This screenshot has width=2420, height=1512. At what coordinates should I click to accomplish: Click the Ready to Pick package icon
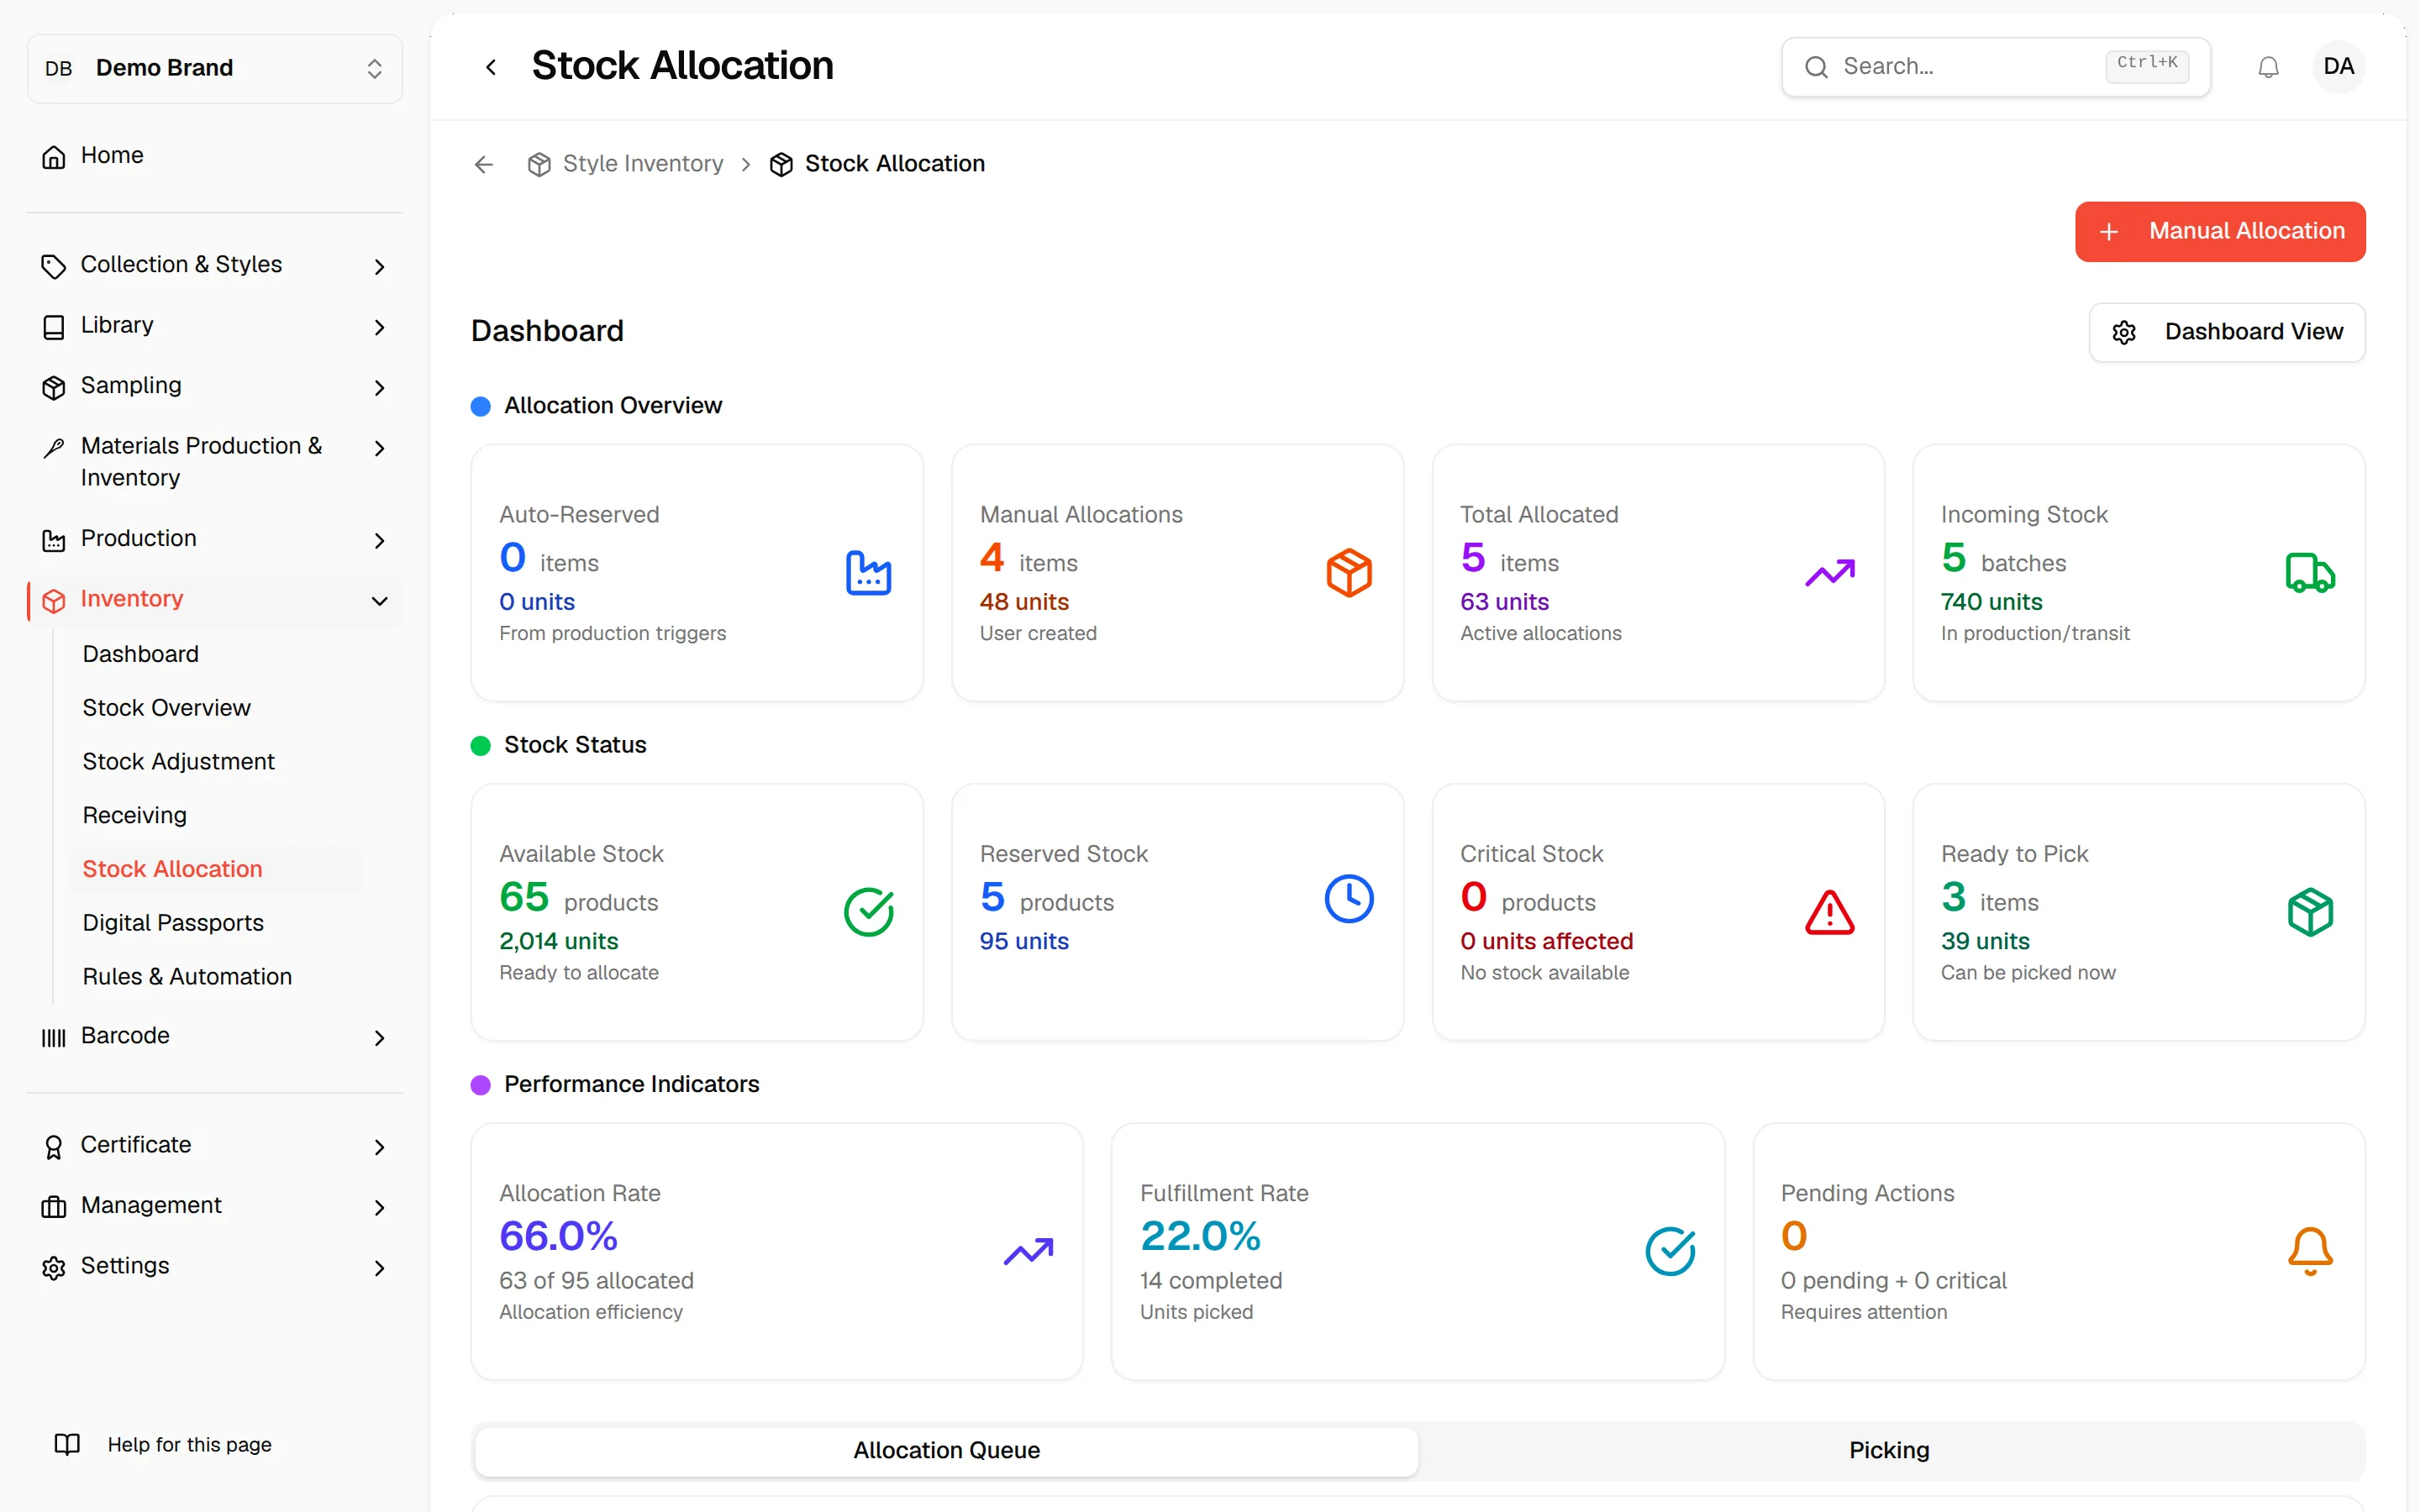[2310, 912]
